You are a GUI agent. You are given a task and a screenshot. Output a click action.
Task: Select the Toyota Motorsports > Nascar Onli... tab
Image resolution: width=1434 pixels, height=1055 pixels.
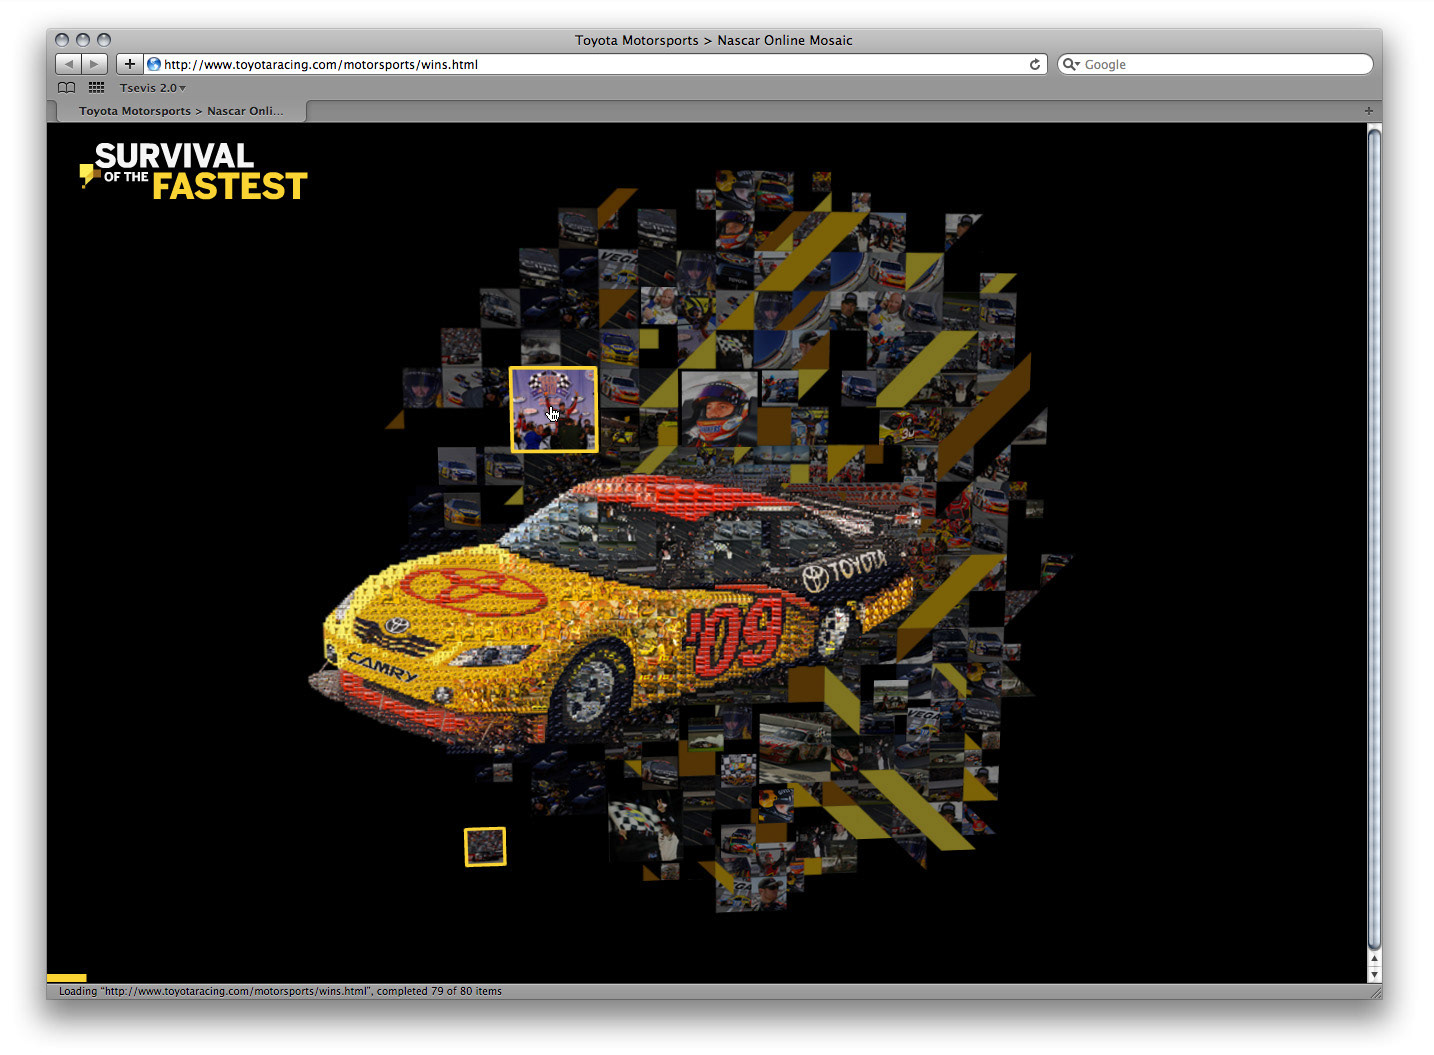(181, 111)
